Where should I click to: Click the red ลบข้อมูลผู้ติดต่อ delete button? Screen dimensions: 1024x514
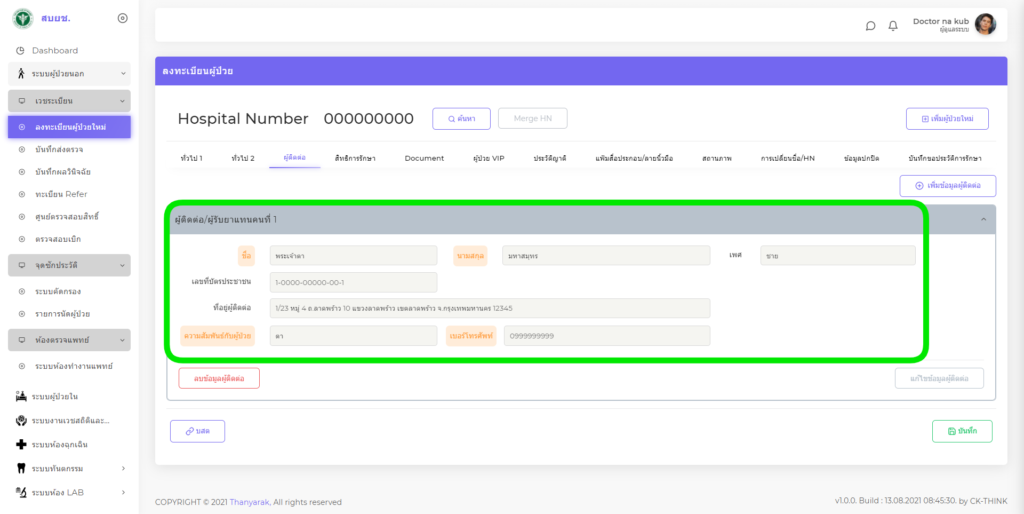pos(219,378)
